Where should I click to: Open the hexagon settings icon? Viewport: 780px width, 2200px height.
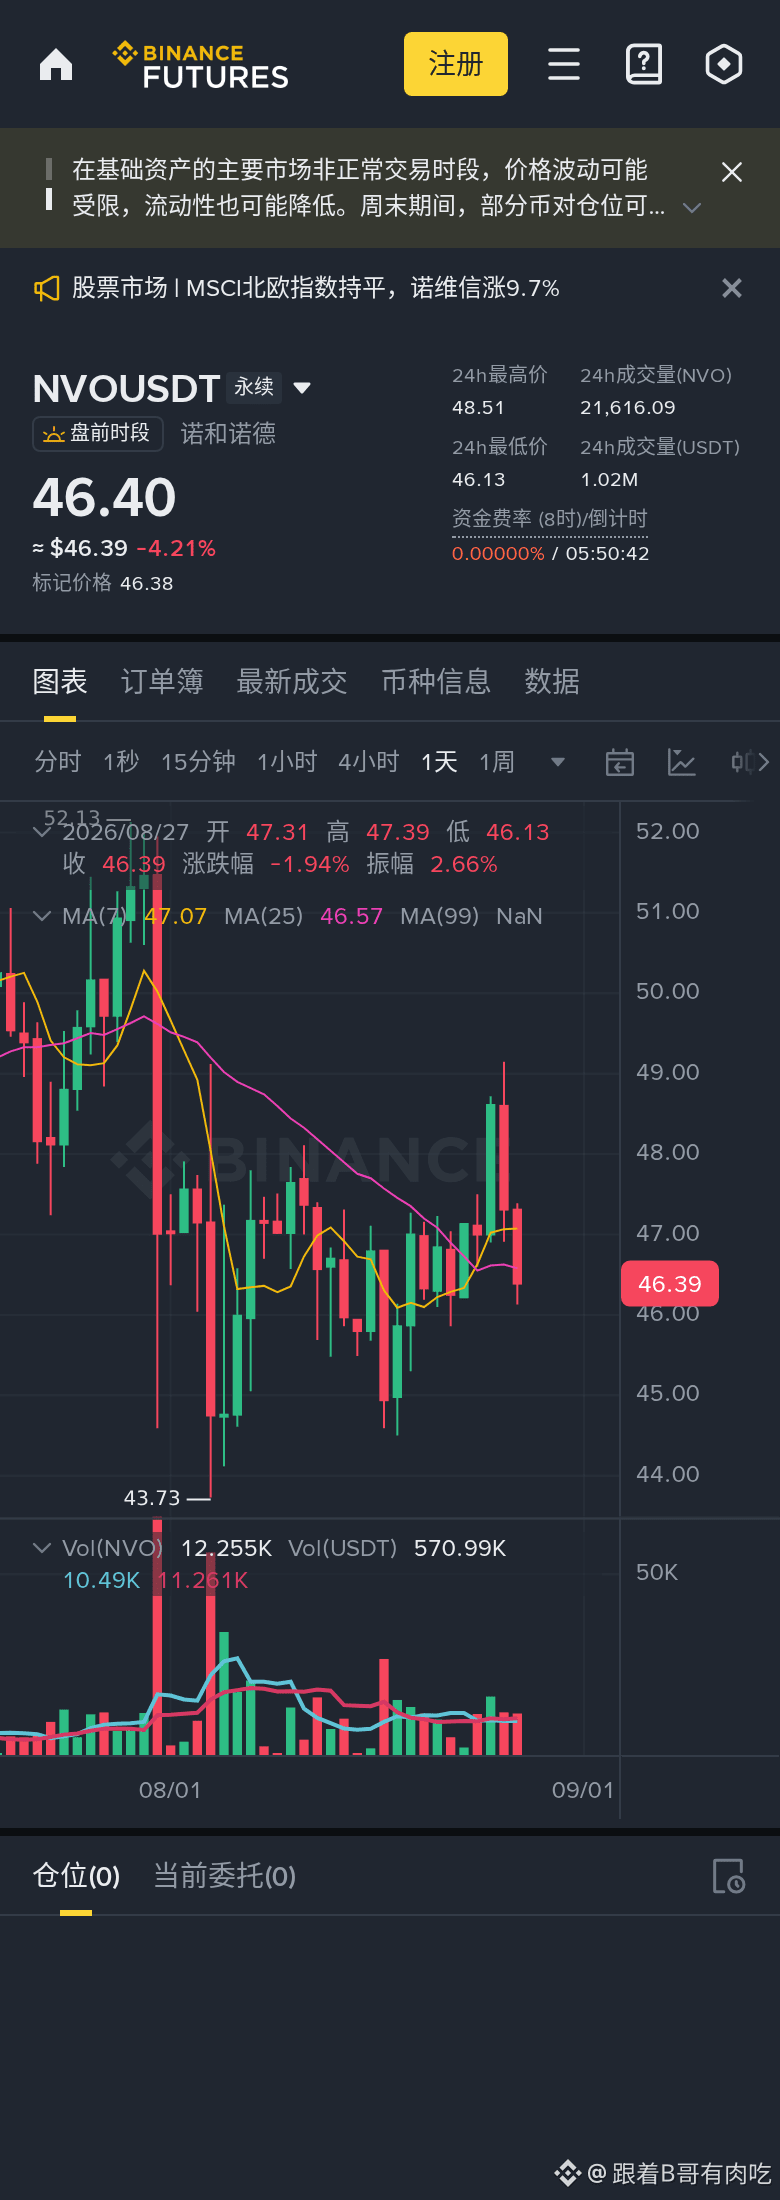click(x=724, y=64)
